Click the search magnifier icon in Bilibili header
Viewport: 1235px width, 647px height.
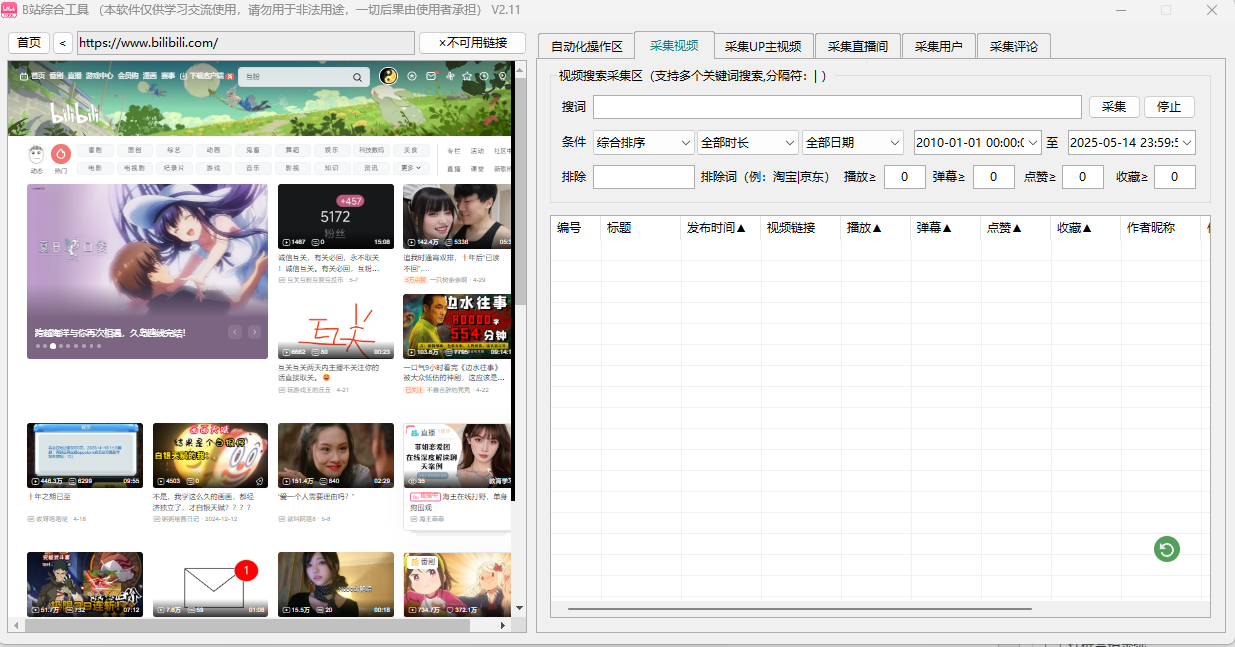356,77
